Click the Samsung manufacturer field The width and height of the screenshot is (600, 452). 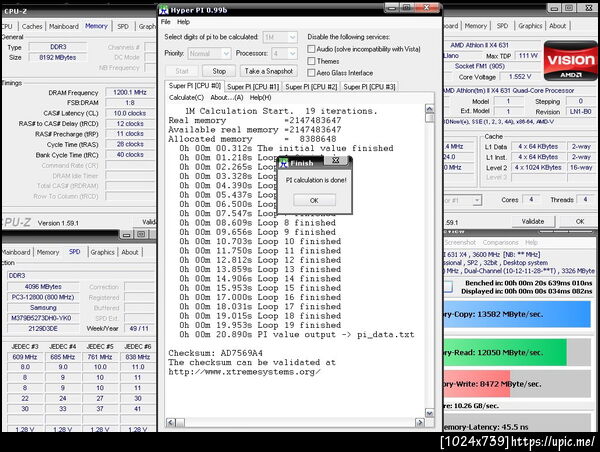coord(43,308)
